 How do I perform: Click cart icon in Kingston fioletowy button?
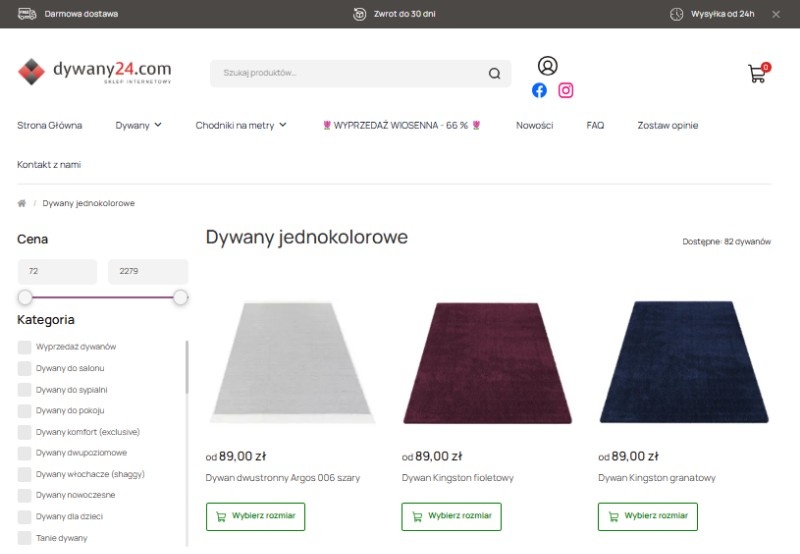[417, 517]
